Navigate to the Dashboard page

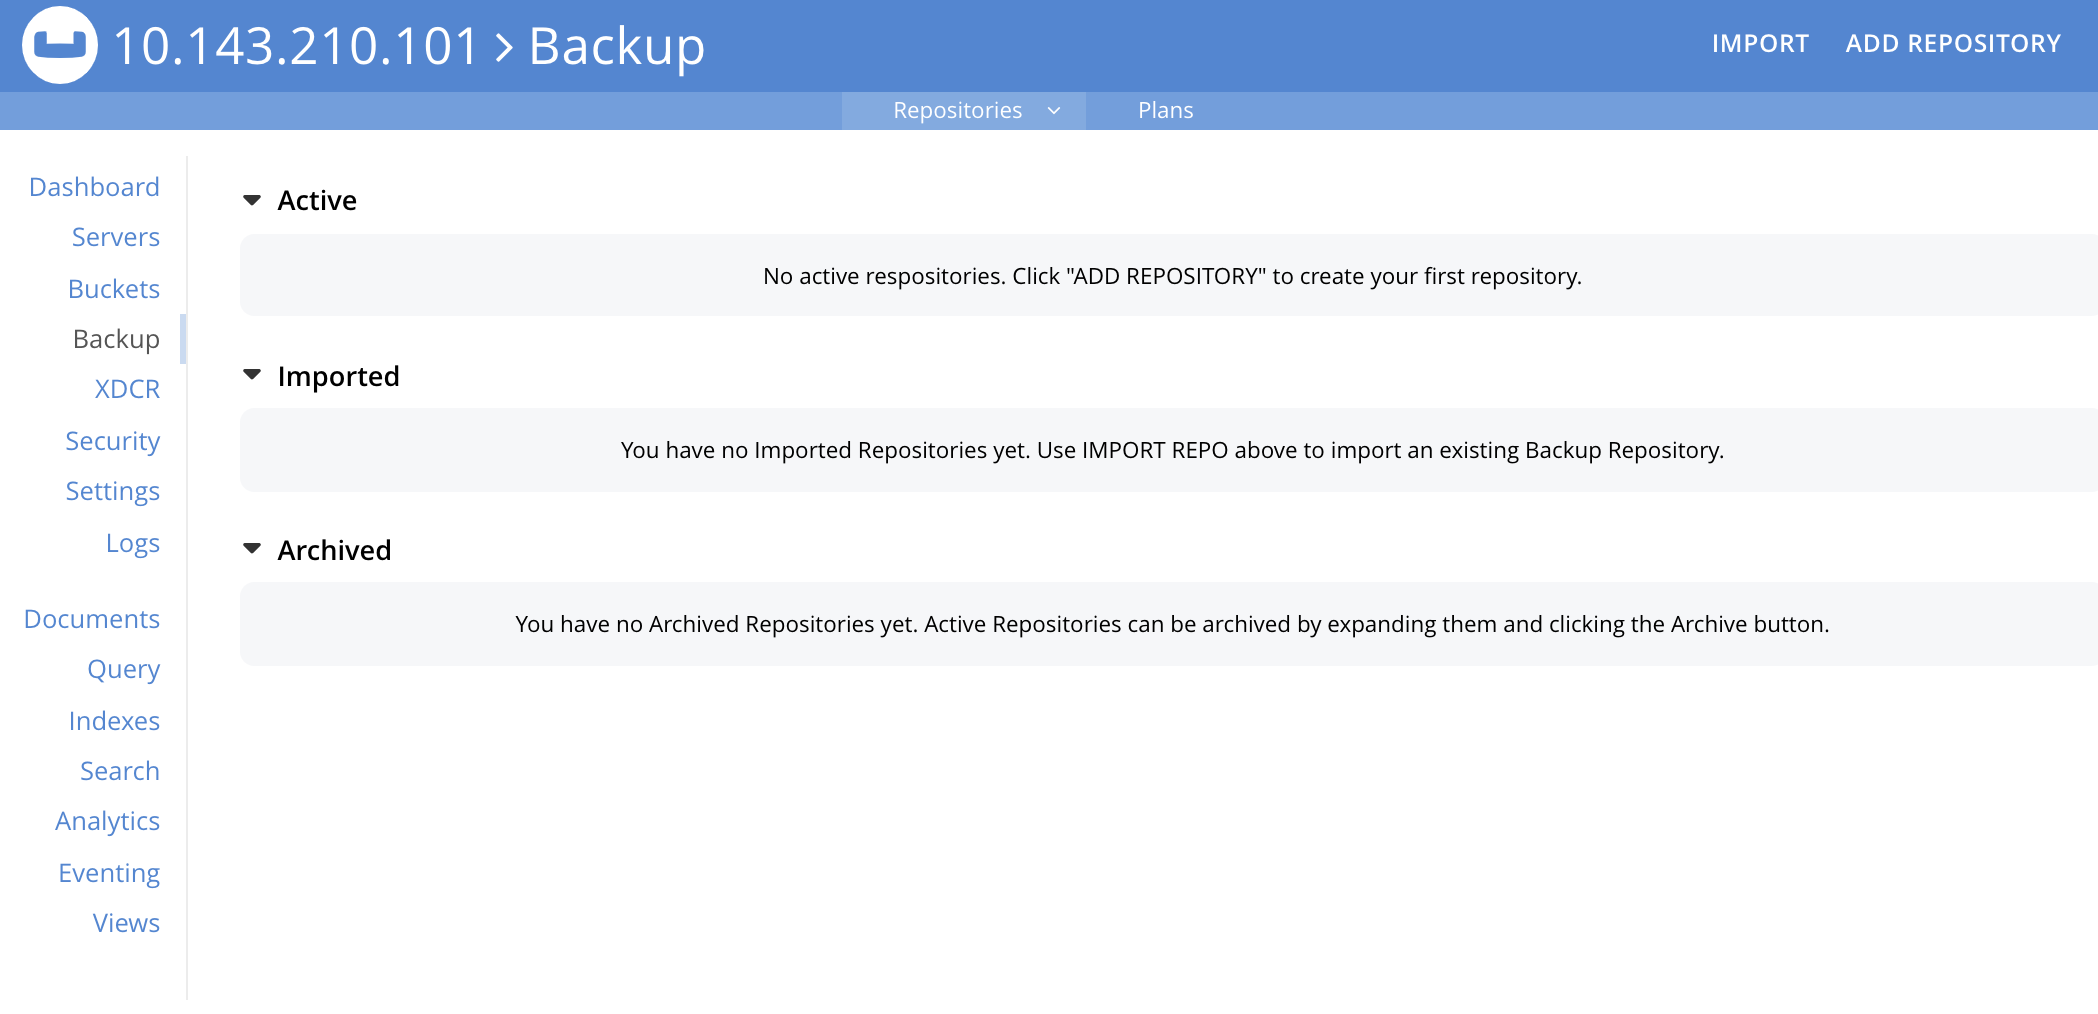[94, 186]
